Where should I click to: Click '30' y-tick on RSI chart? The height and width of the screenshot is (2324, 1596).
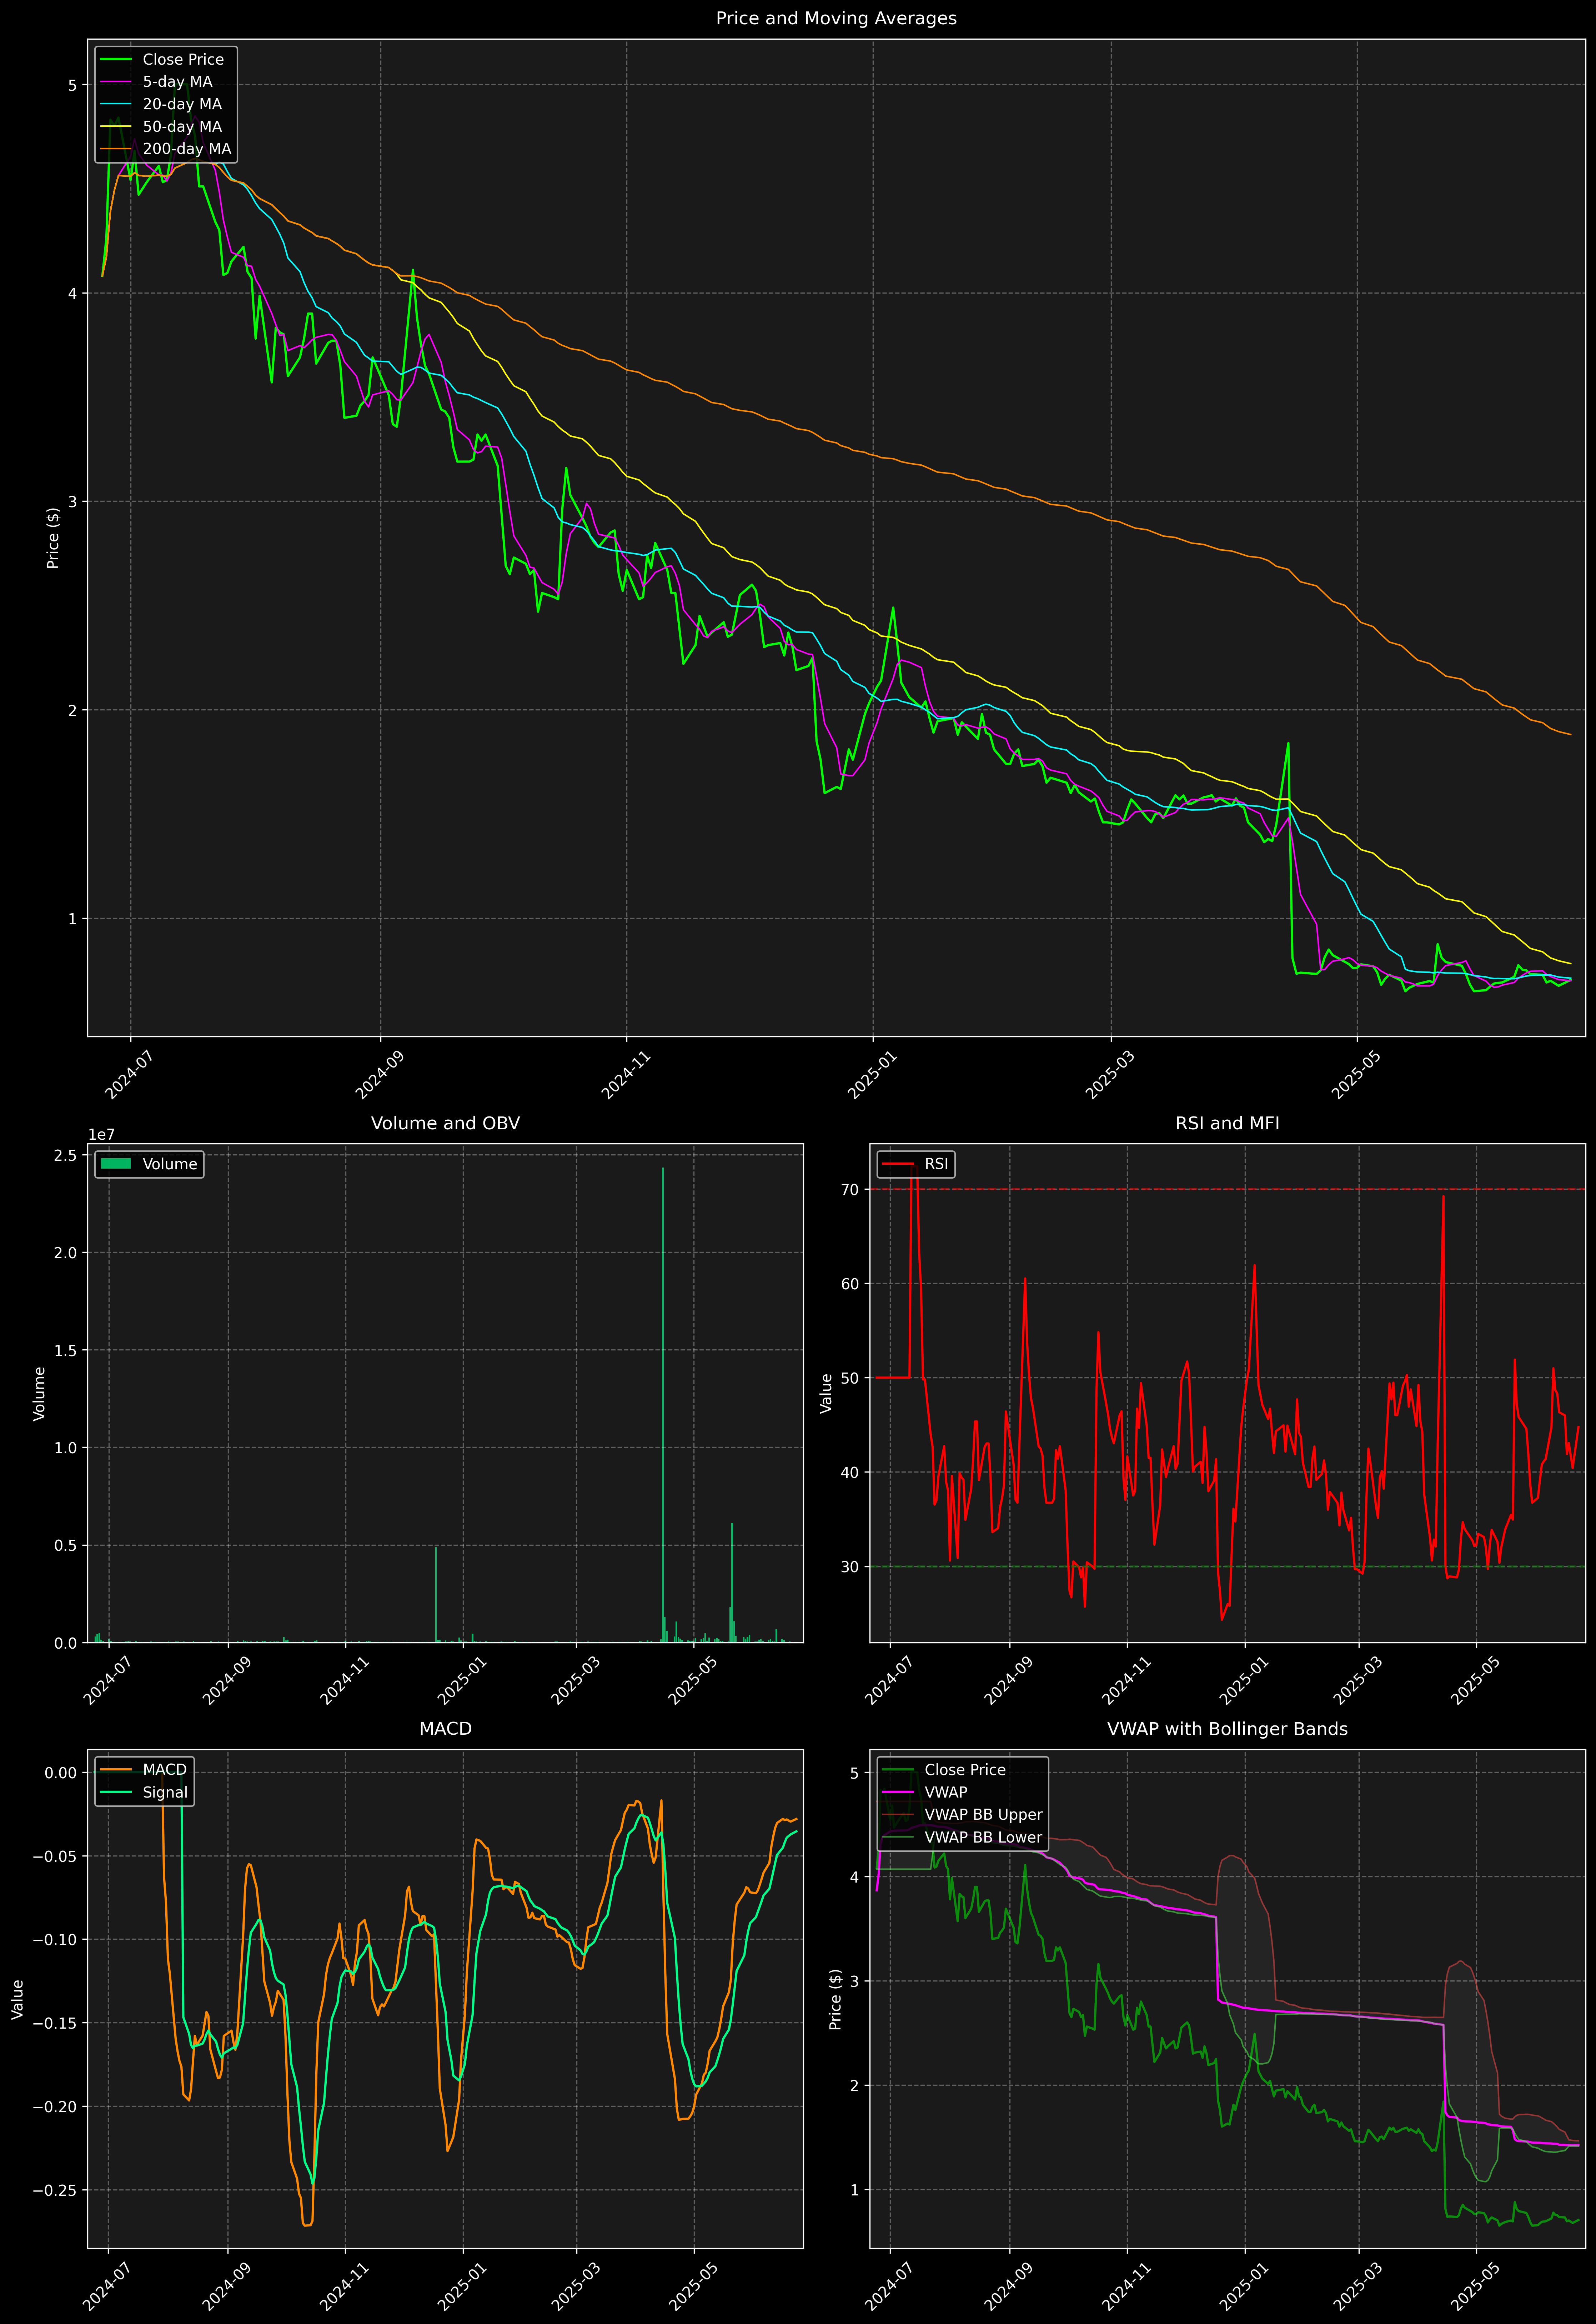(x=850, y=1567)
